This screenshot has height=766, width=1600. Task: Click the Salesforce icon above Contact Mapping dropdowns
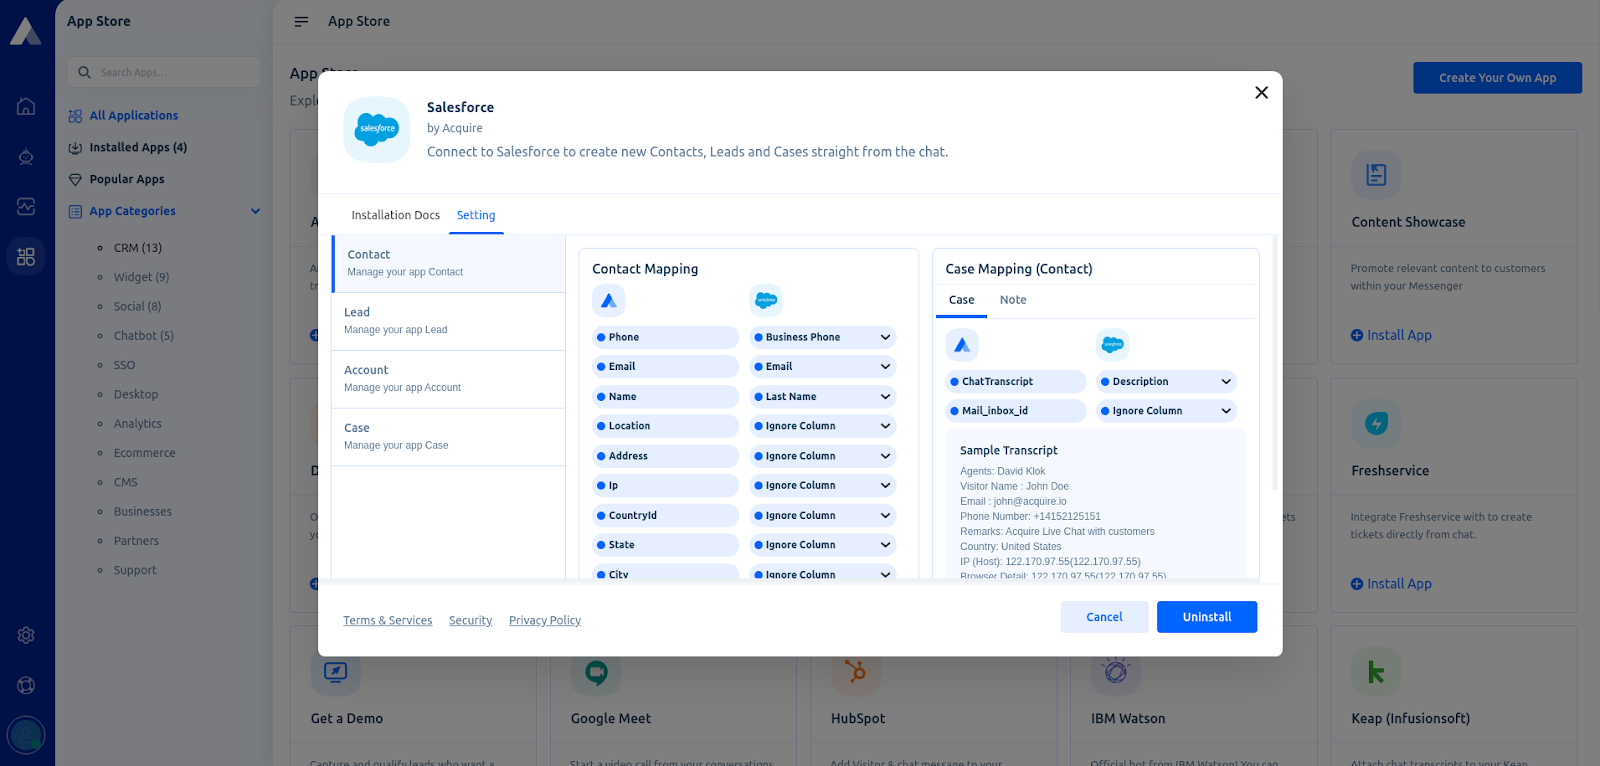pyautogui.click(x=766, y=300)
